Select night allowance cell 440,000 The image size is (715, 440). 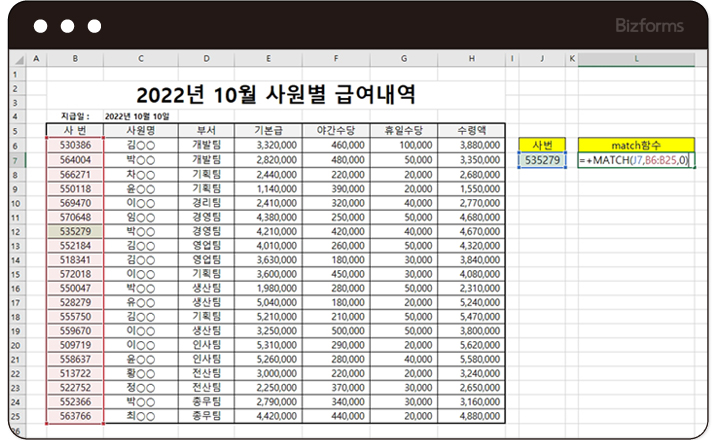336,416
